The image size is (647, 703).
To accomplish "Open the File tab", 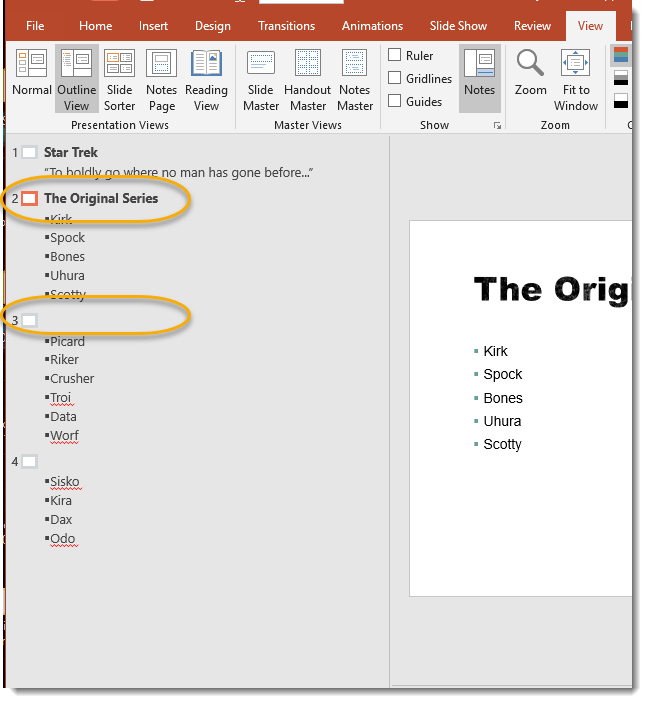I will coord(35,26).
